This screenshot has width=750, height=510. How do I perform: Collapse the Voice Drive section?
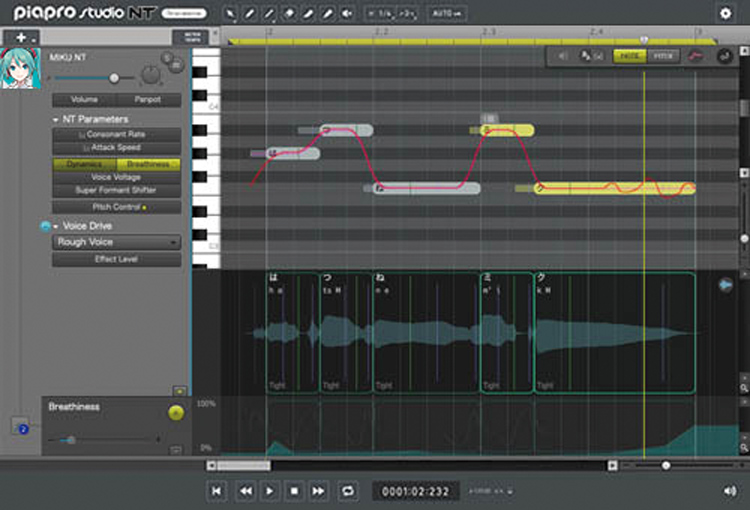coord(56,226)
